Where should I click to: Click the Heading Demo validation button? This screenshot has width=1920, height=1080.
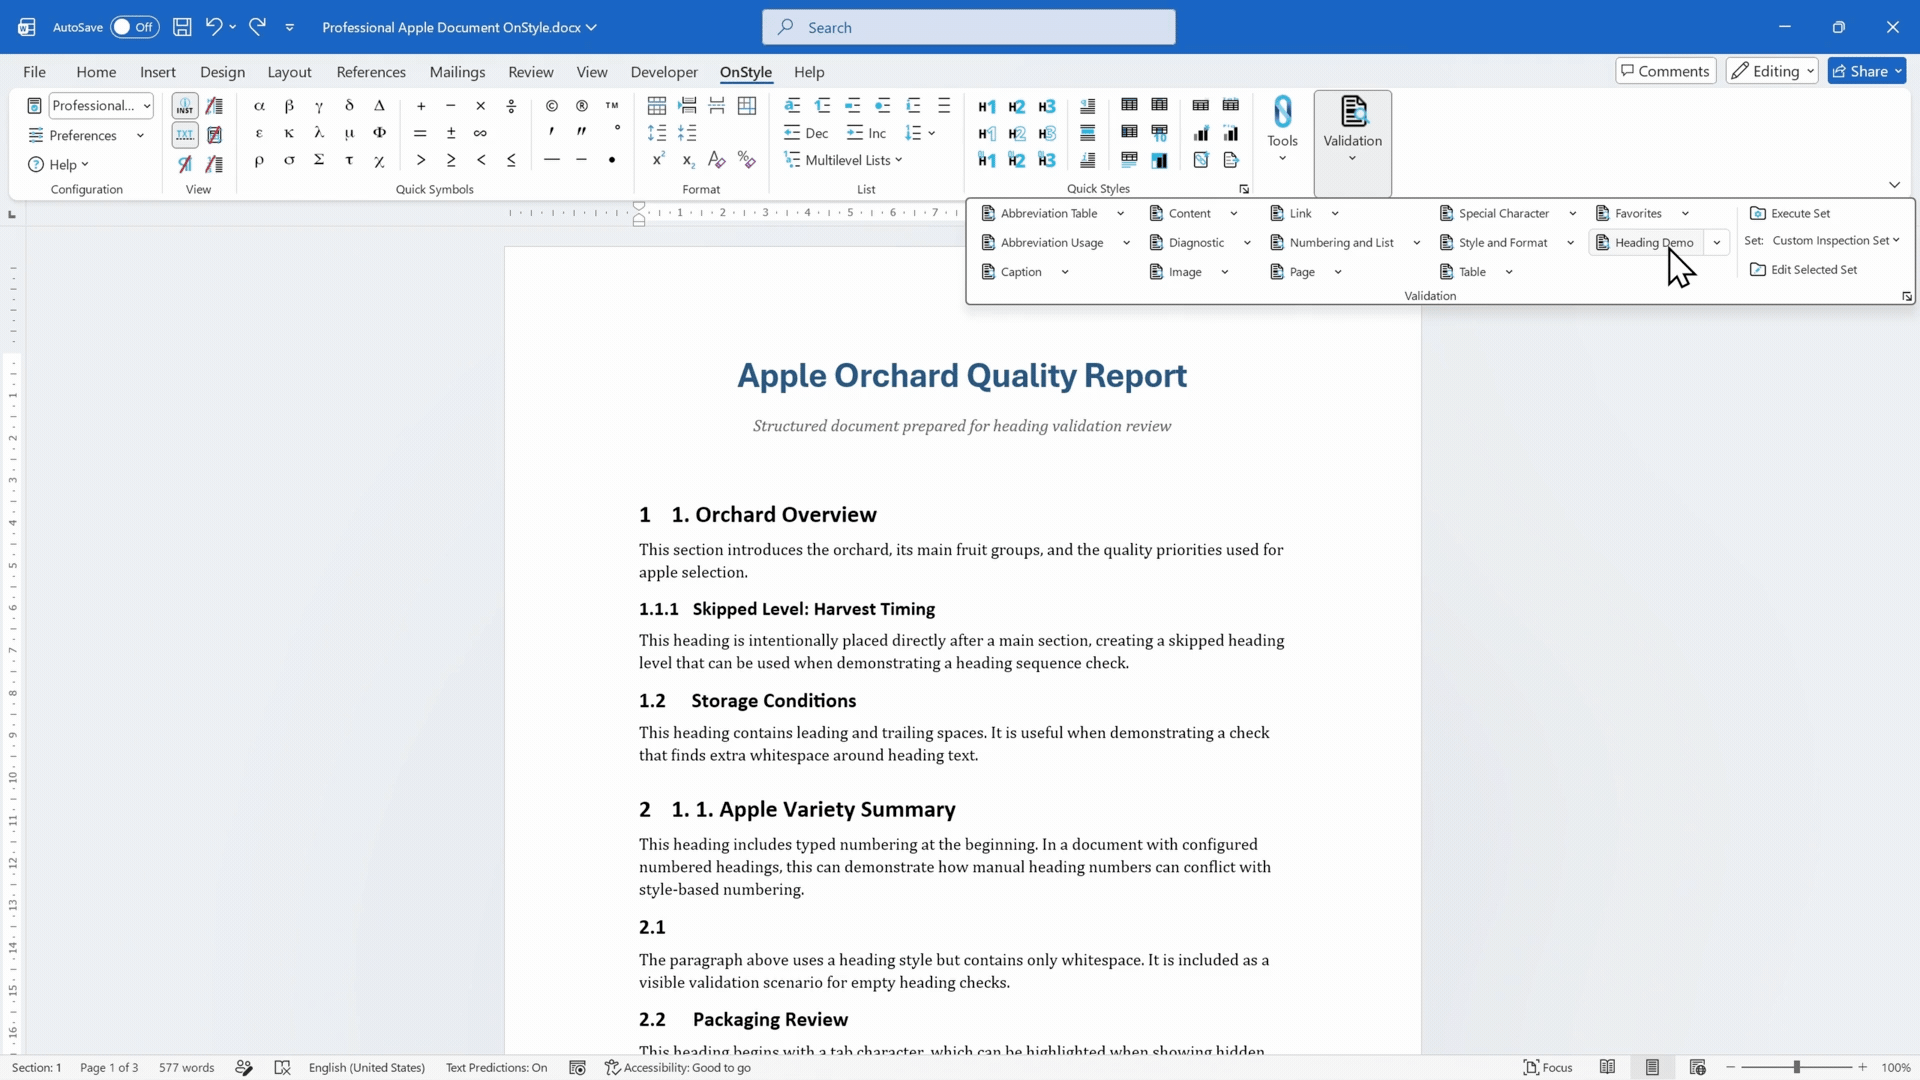pyautogui.click(x=1645, y=242)
